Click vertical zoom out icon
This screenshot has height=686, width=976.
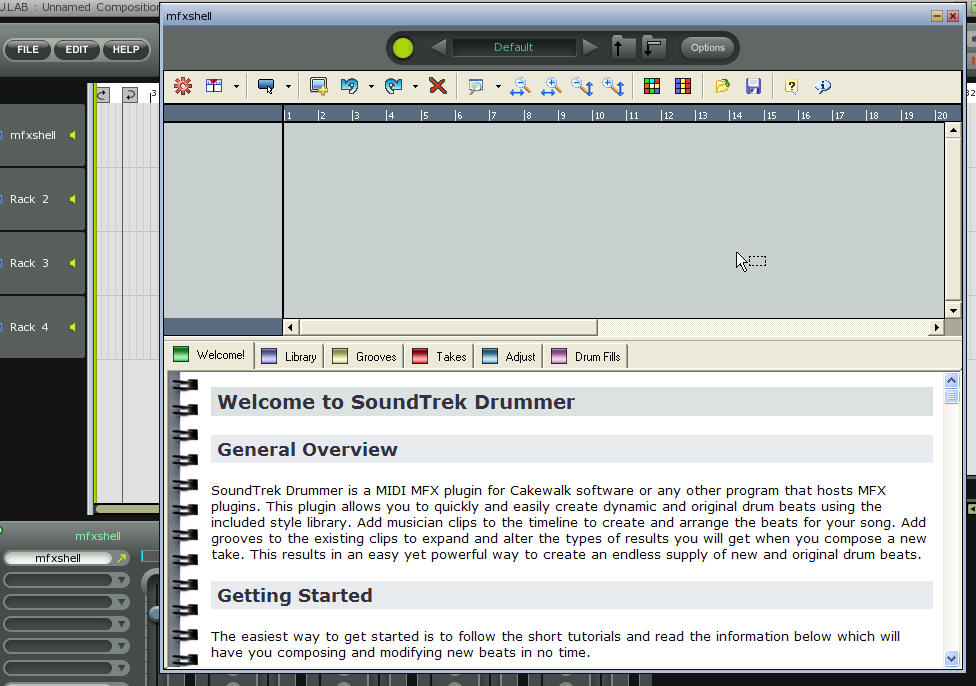tap(583, 86)
